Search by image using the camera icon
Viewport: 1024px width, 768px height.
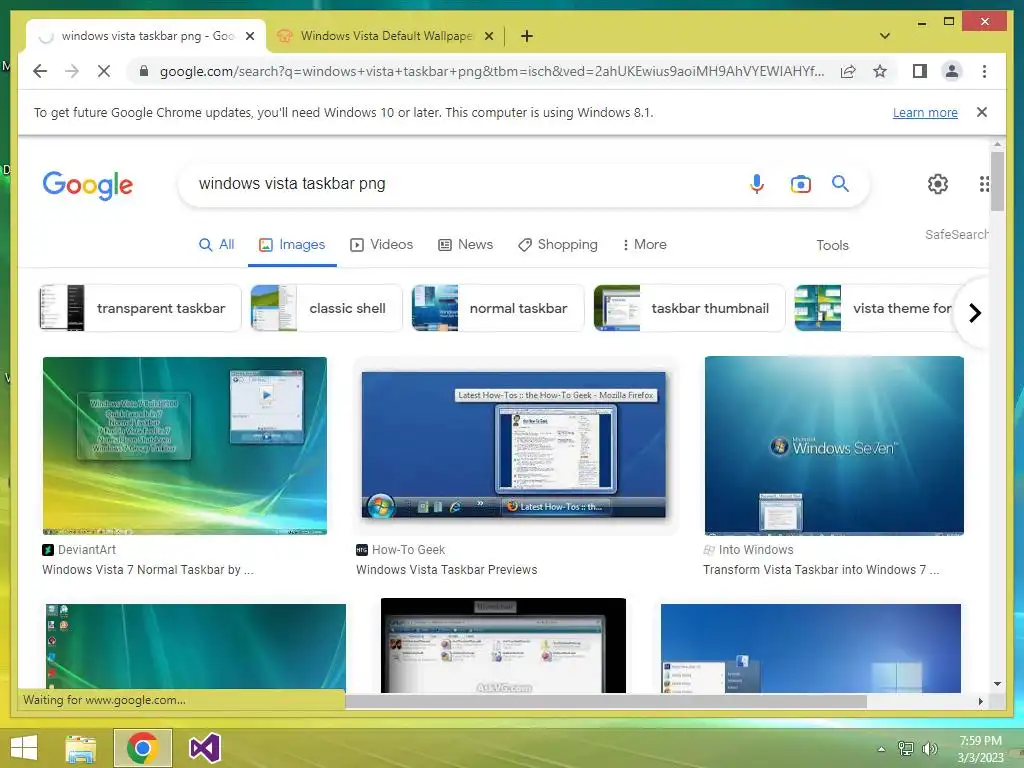[x=801, y=184]
